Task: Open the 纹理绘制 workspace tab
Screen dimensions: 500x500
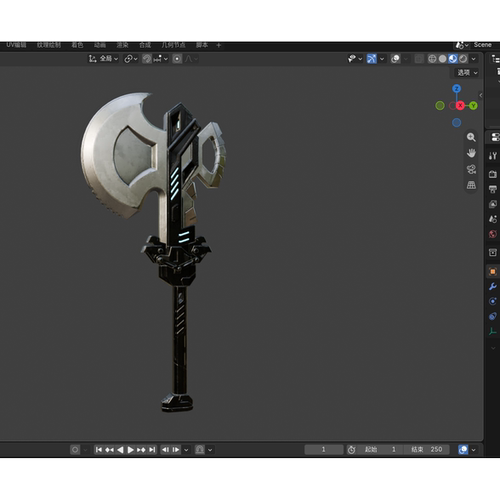Action: pos(49,45)
